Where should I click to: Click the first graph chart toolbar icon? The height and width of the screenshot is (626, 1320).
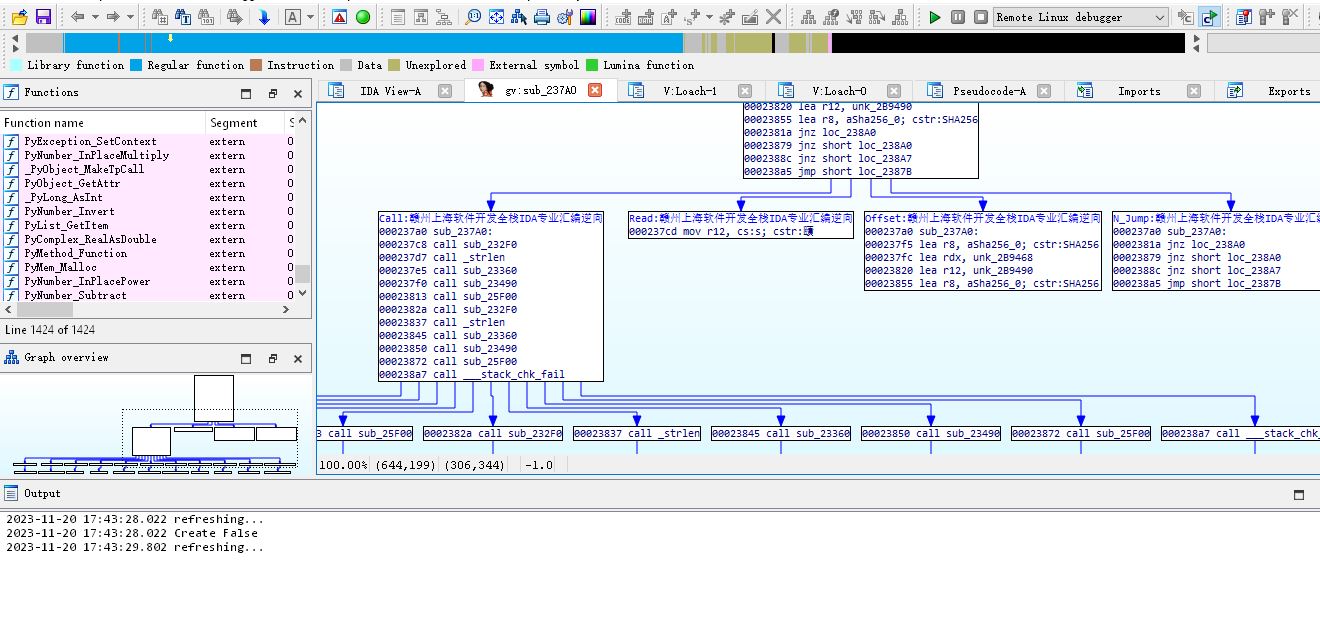click(x=808, y=17)
